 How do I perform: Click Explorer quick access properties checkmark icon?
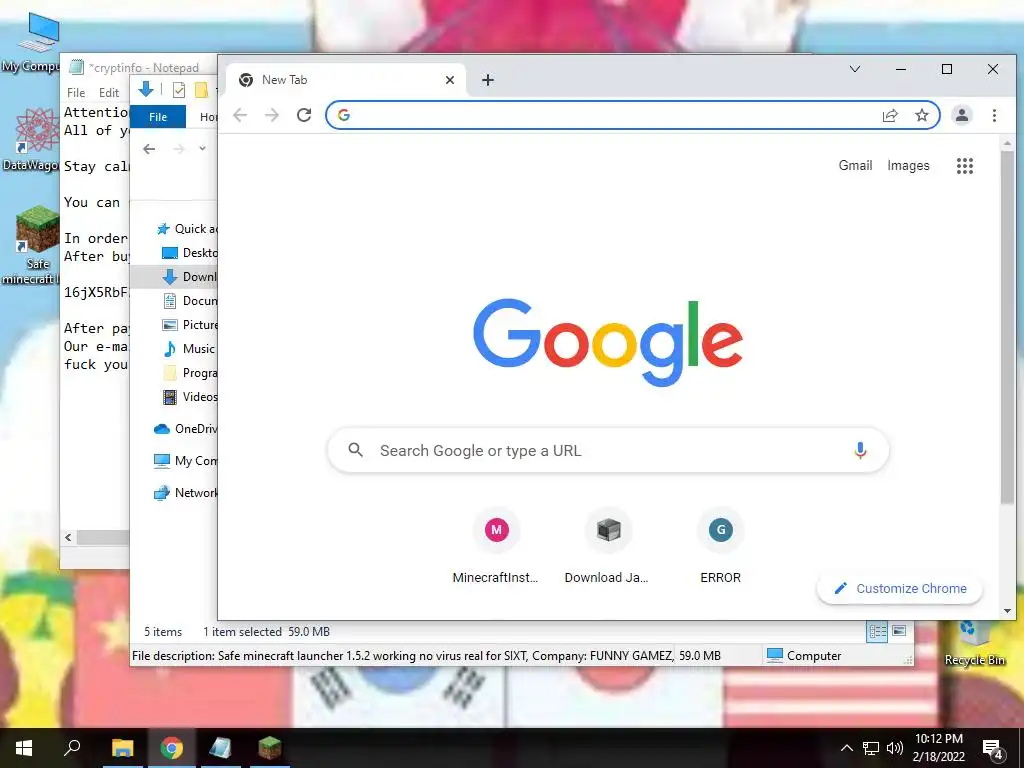coord(178,90)
